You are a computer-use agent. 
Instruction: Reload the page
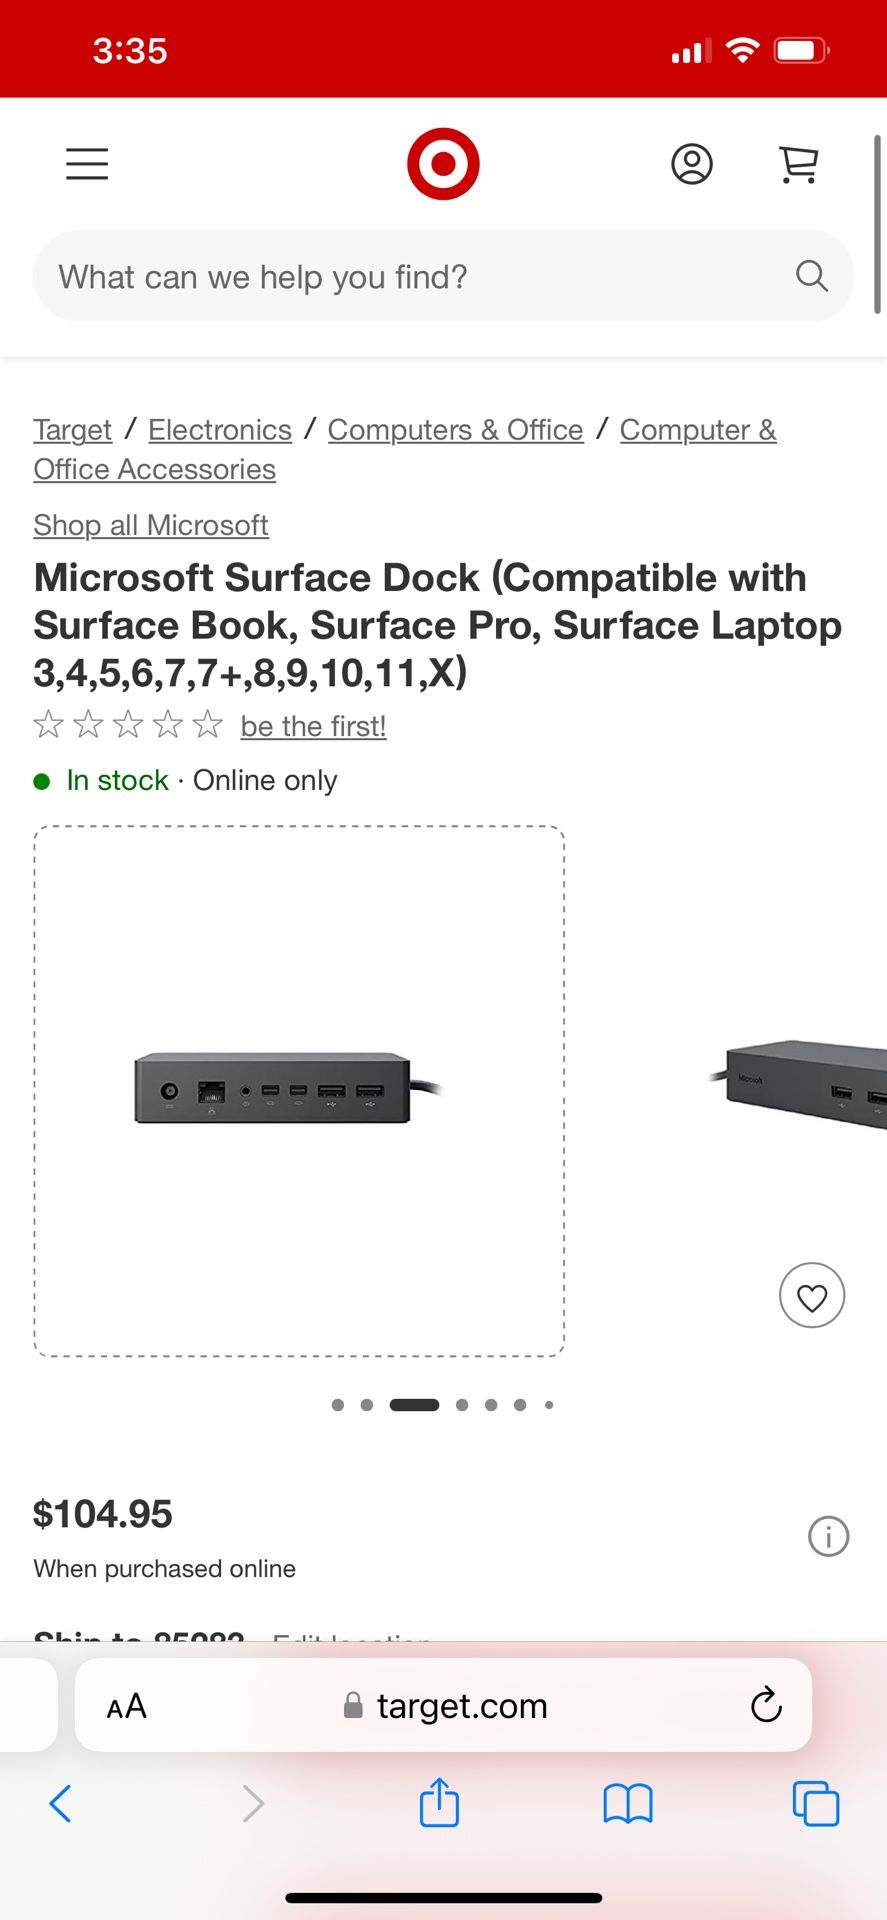click(x=766, y=1705)
